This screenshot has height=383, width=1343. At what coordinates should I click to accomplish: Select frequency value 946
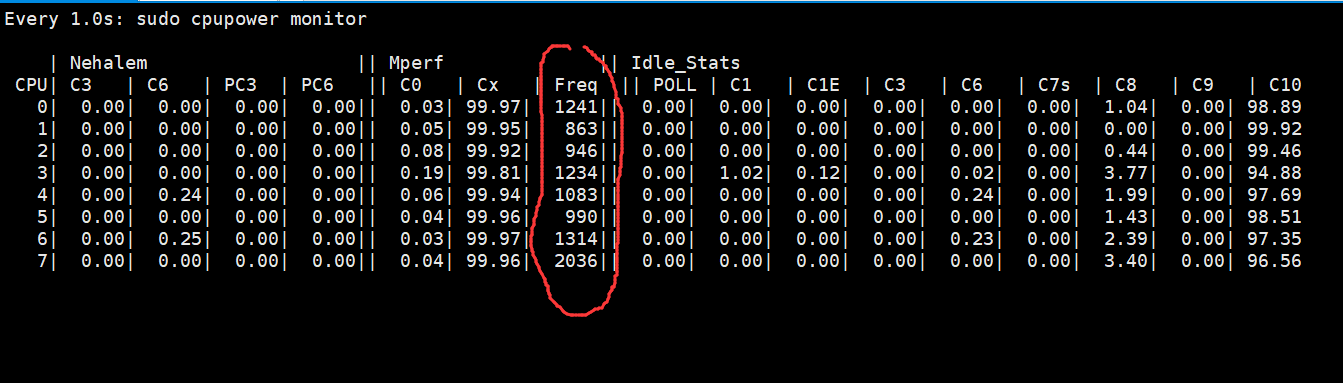point(581,151)
